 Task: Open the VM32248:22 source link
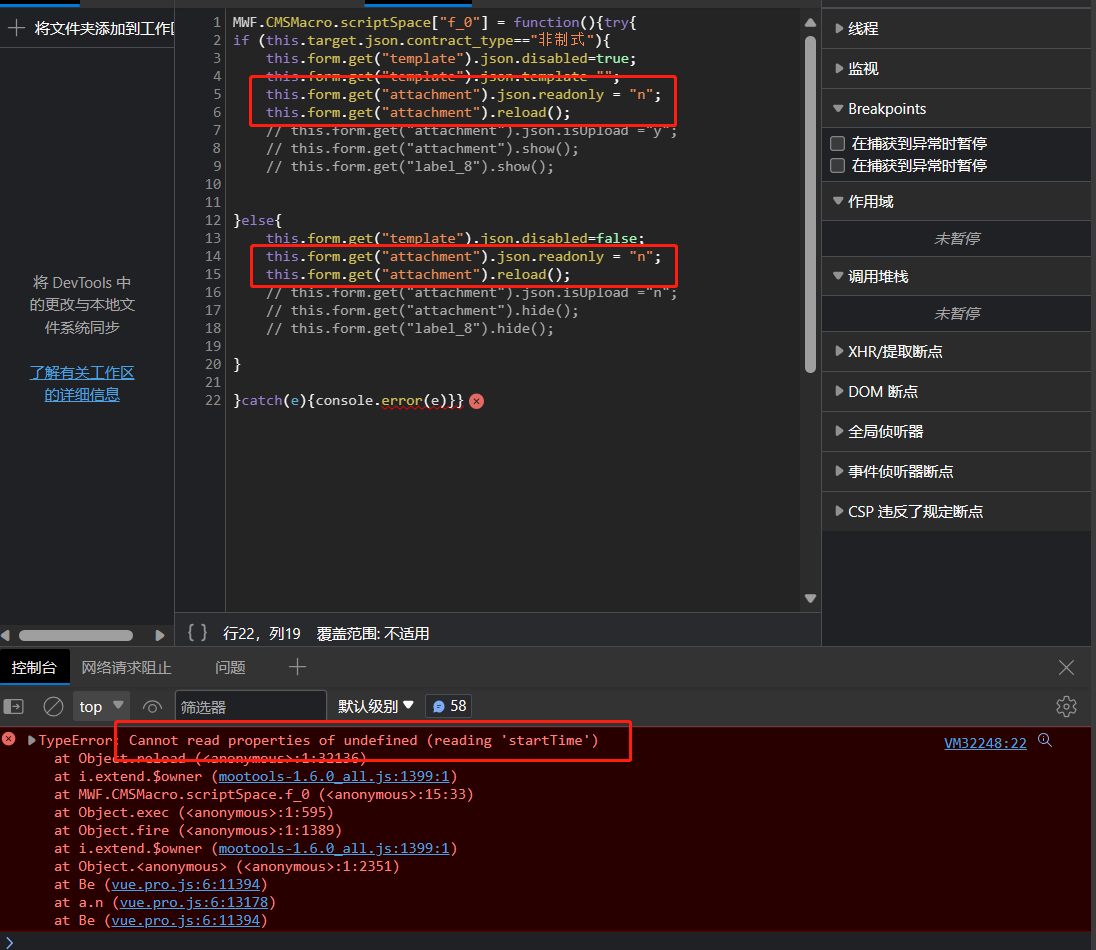coord(985,743)
